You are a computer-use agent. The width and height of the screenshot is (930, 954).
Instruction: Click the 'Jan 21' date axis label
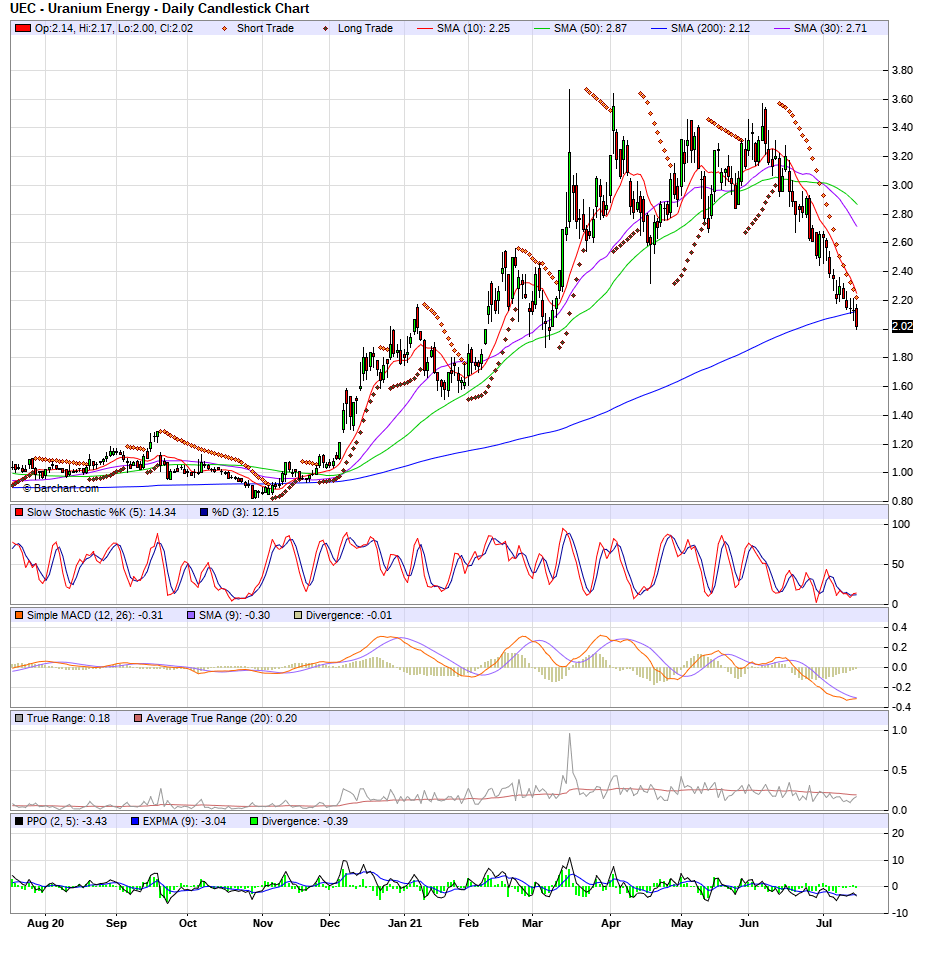click(405, 923)
